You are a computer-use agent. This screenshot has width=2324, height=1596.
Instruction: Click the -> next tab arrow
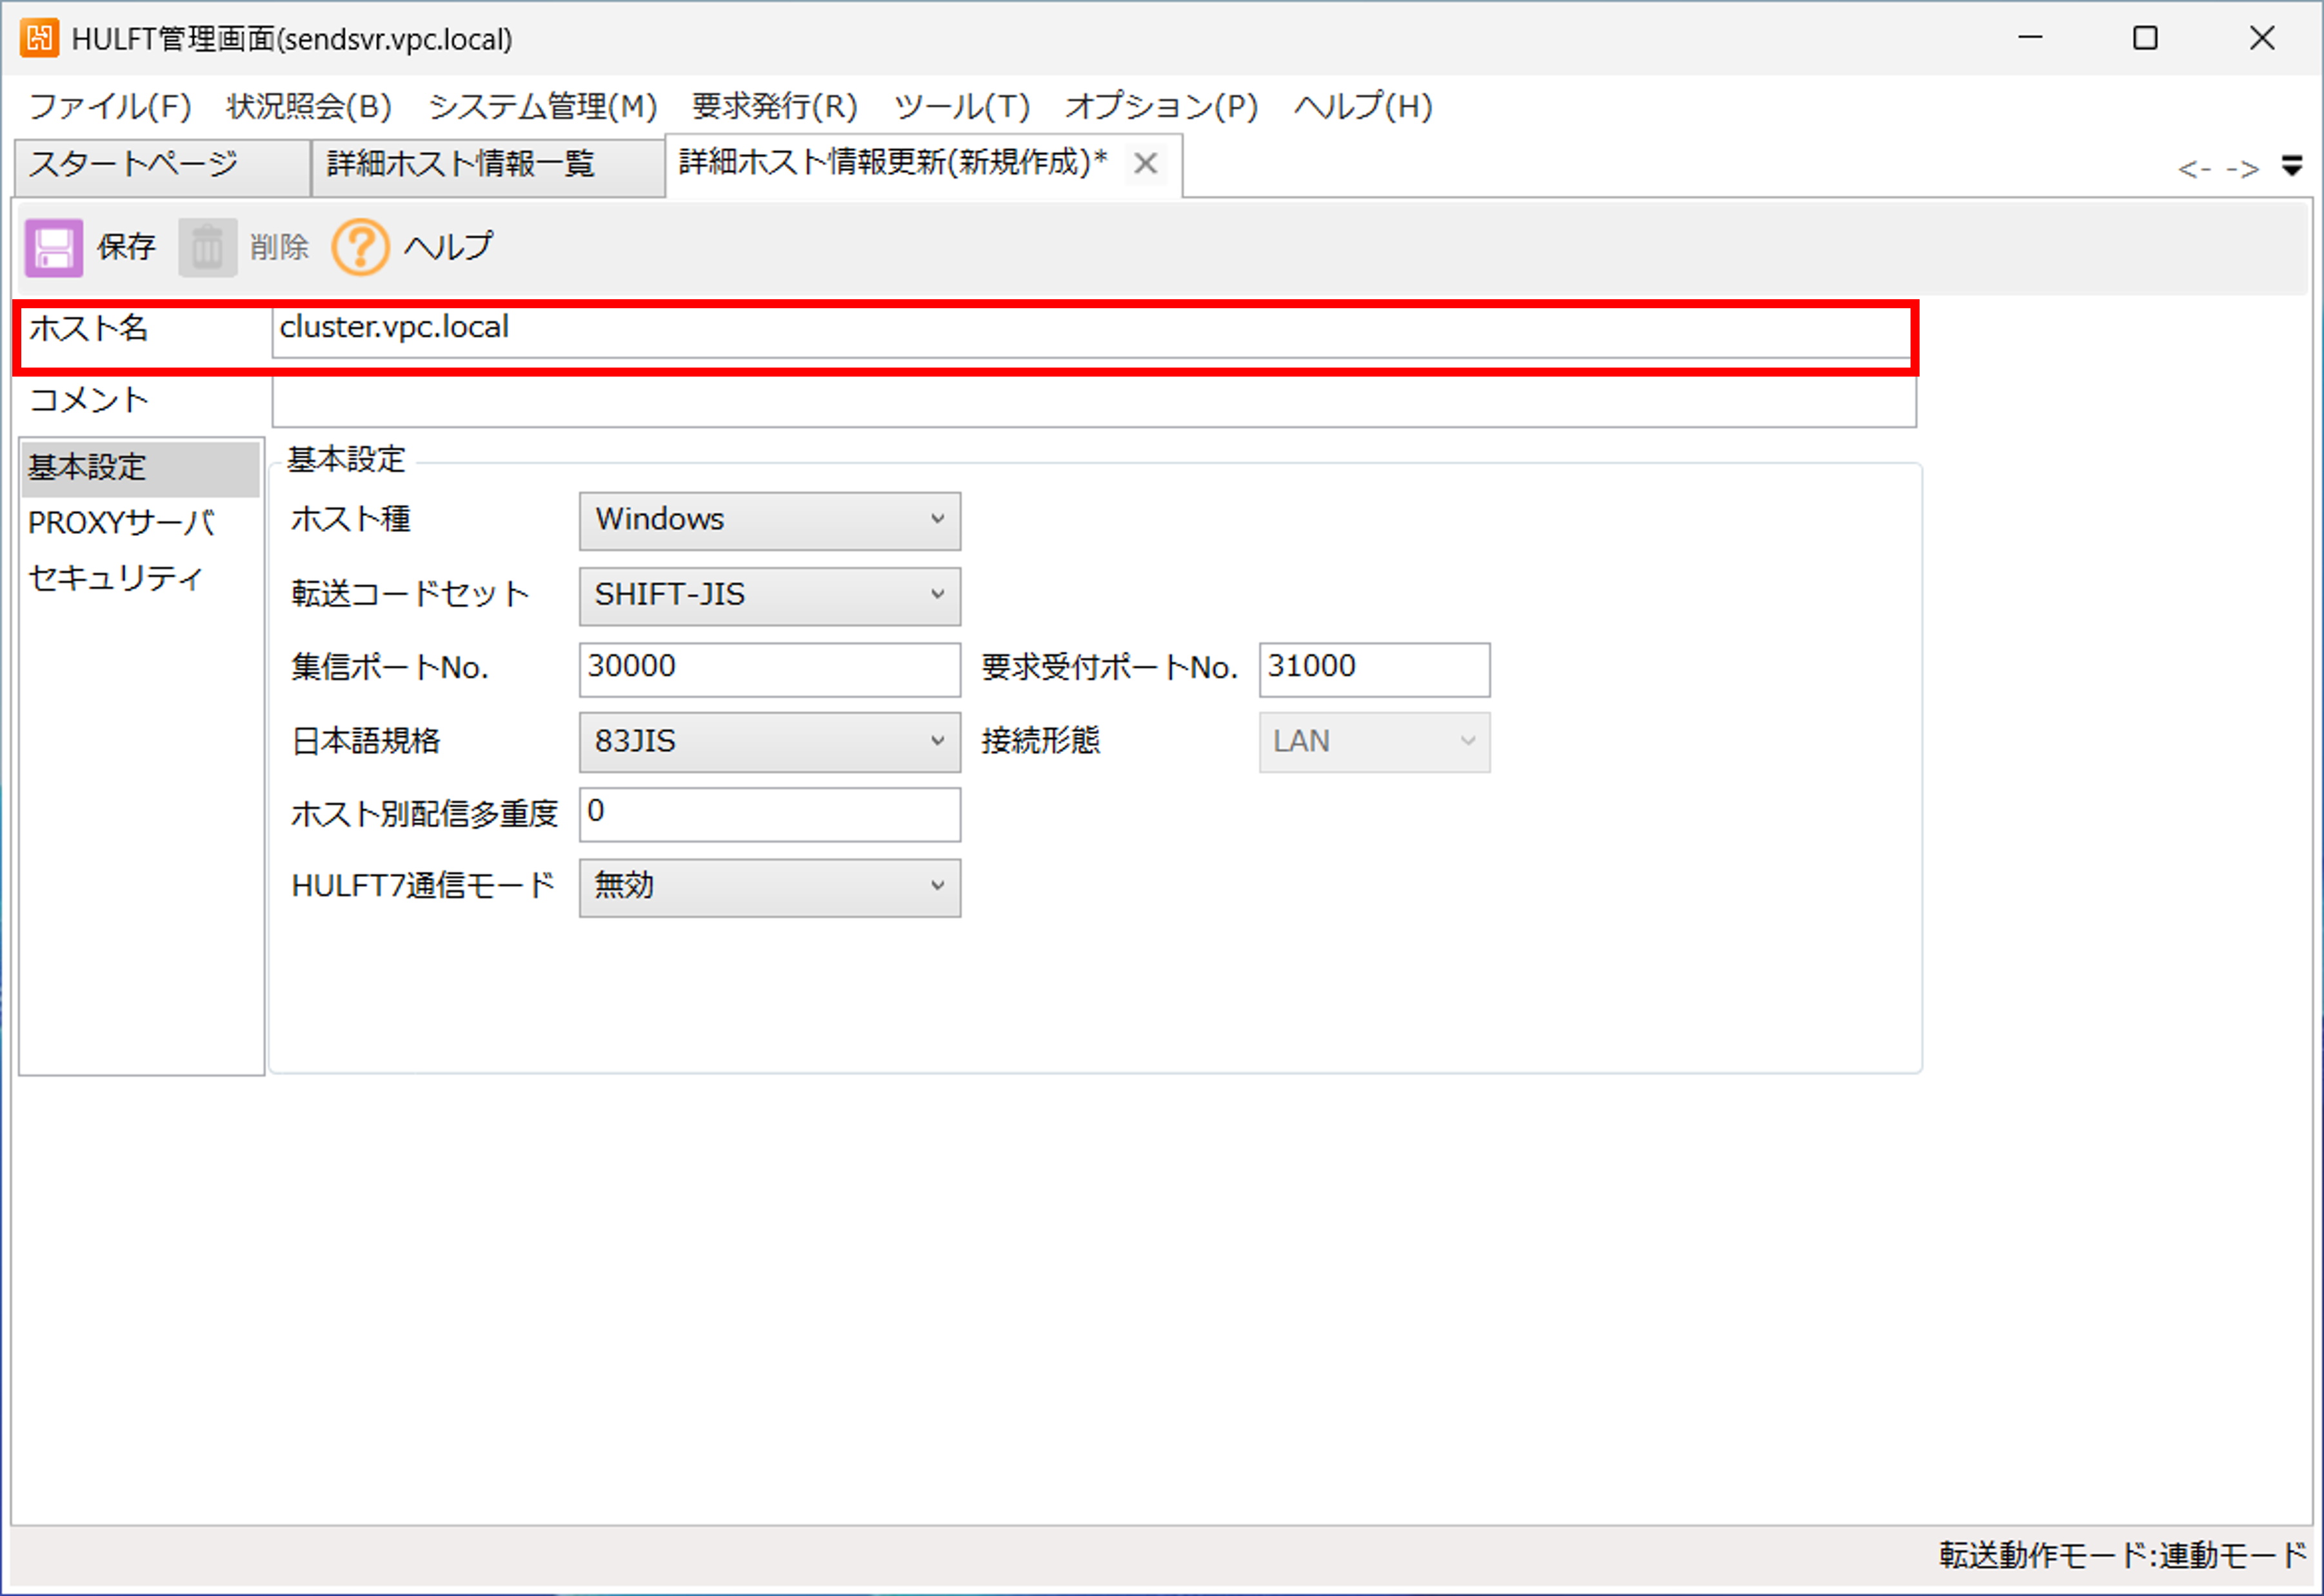point(2242,169)
